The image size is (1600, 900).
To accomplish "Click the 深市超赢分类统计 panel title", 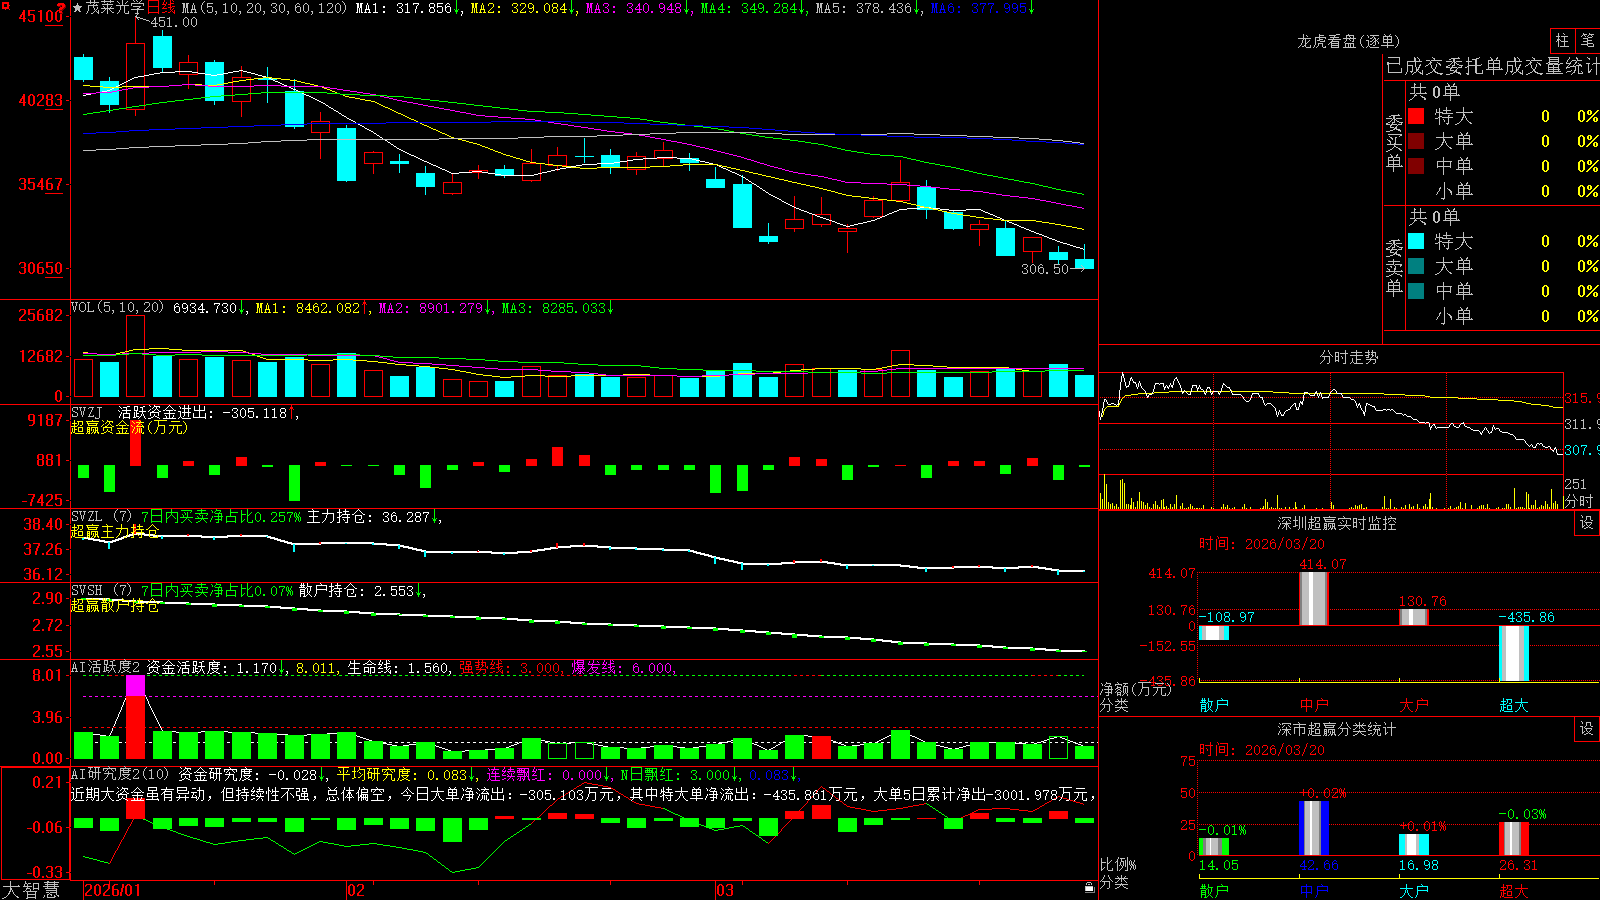I will [1337, 729].
